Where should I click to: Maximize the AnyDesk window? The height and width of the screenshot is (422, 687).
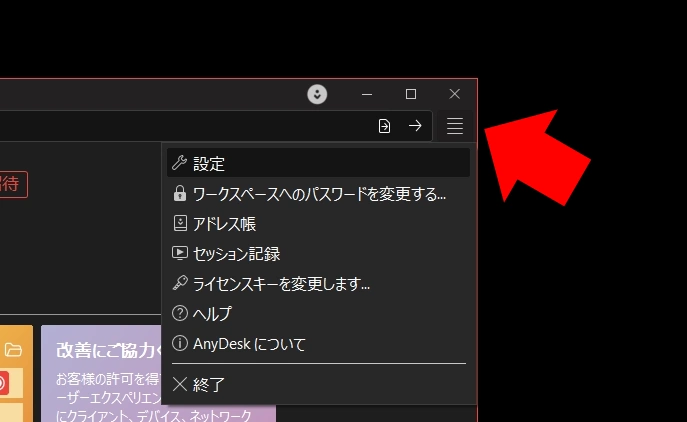tap(411, 94)
